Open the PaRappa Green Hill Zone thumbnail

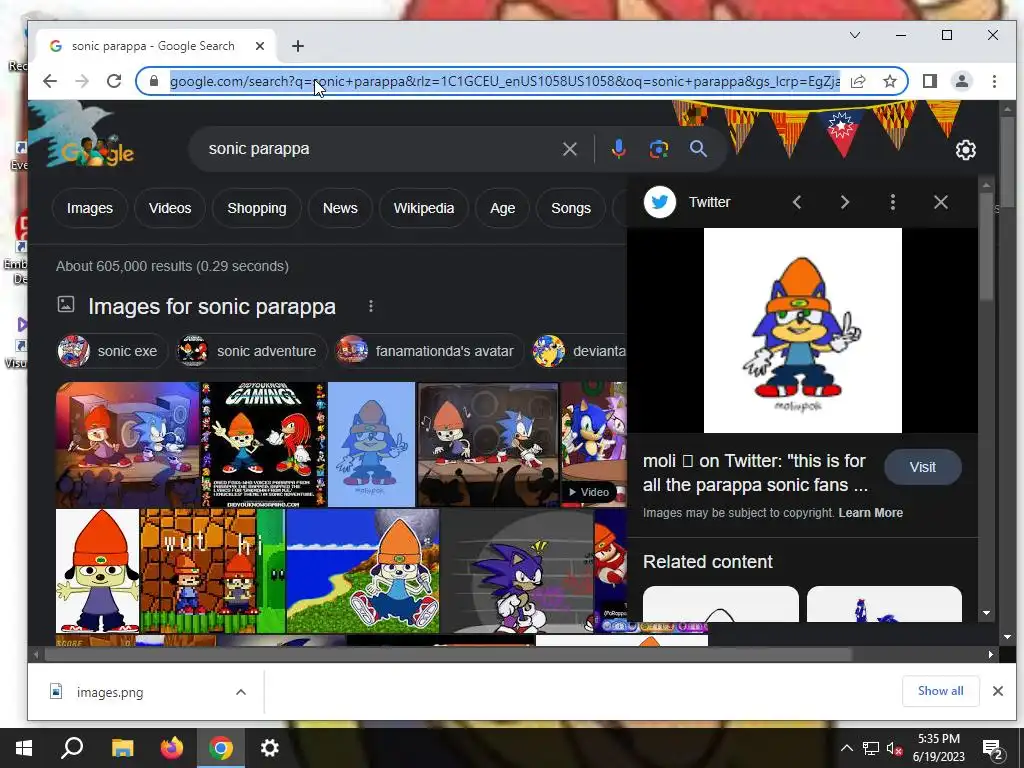363,571
